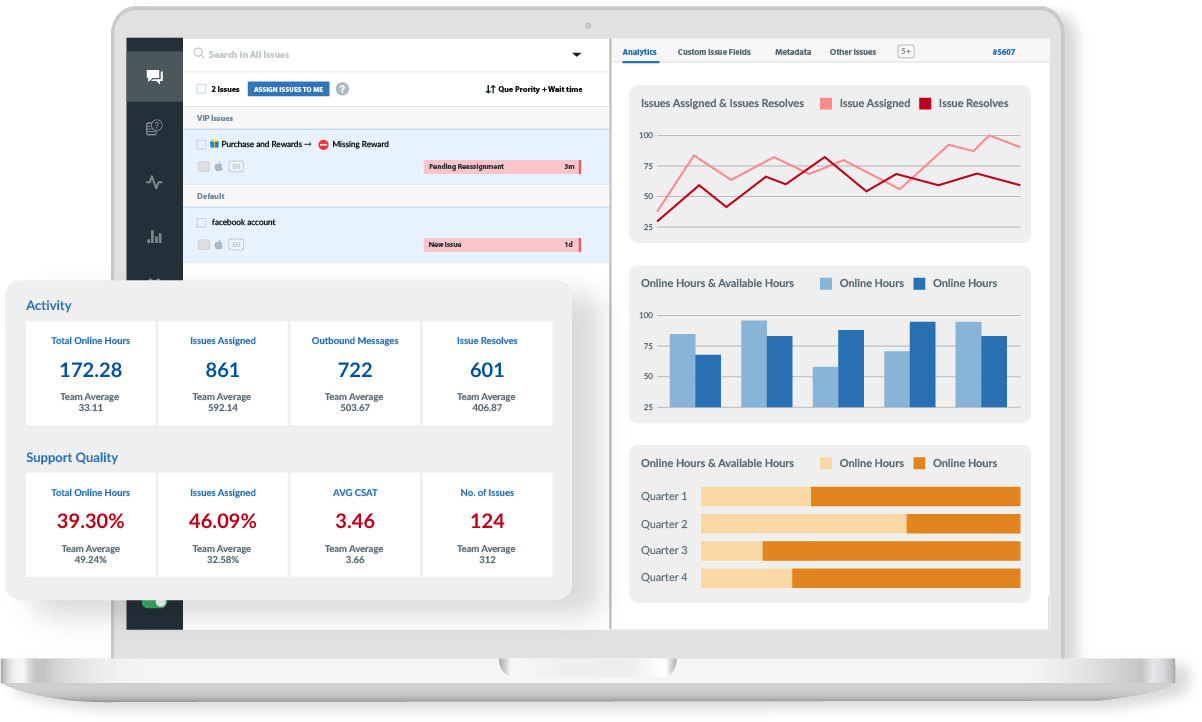
Task: Click grey square icon in New Issue row
Action: coord(204,244)
